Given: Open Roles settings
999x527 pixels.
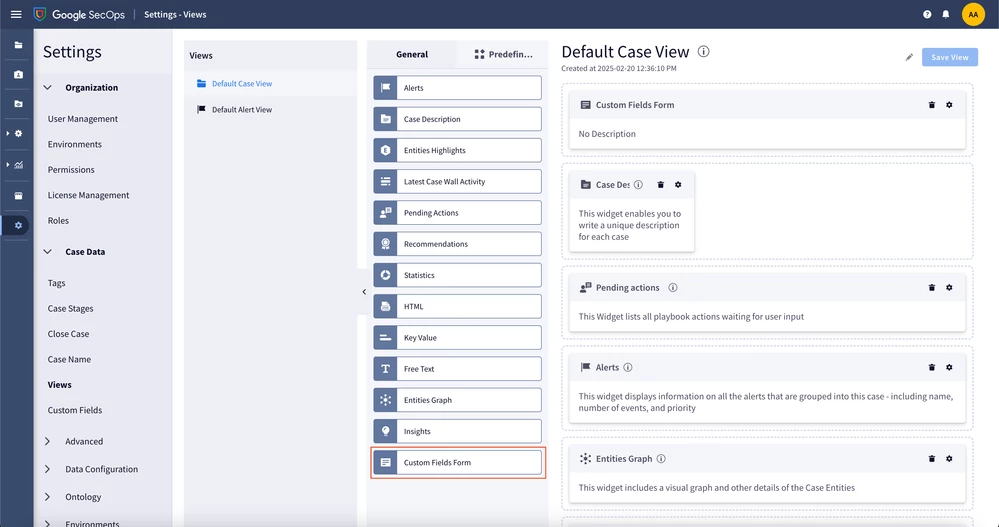Looking at the screenshot, I should tap(58, 220).
